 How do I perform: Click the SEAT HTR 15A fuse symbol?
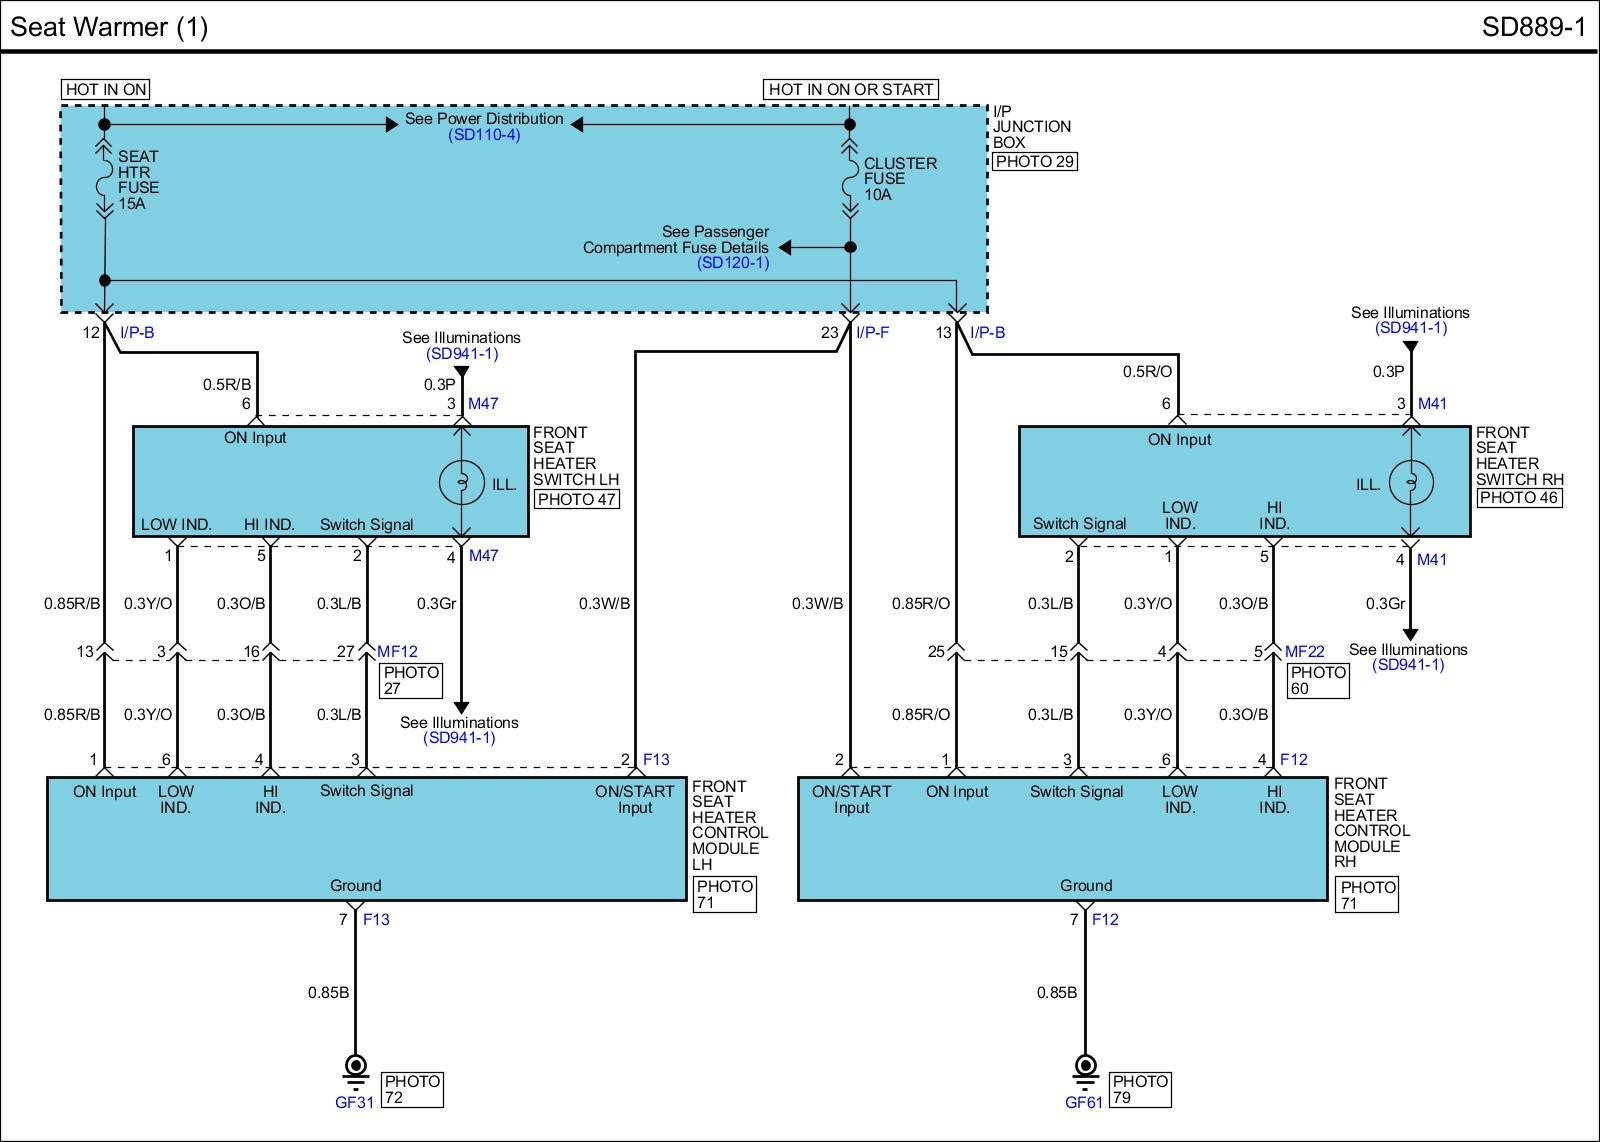104,180
